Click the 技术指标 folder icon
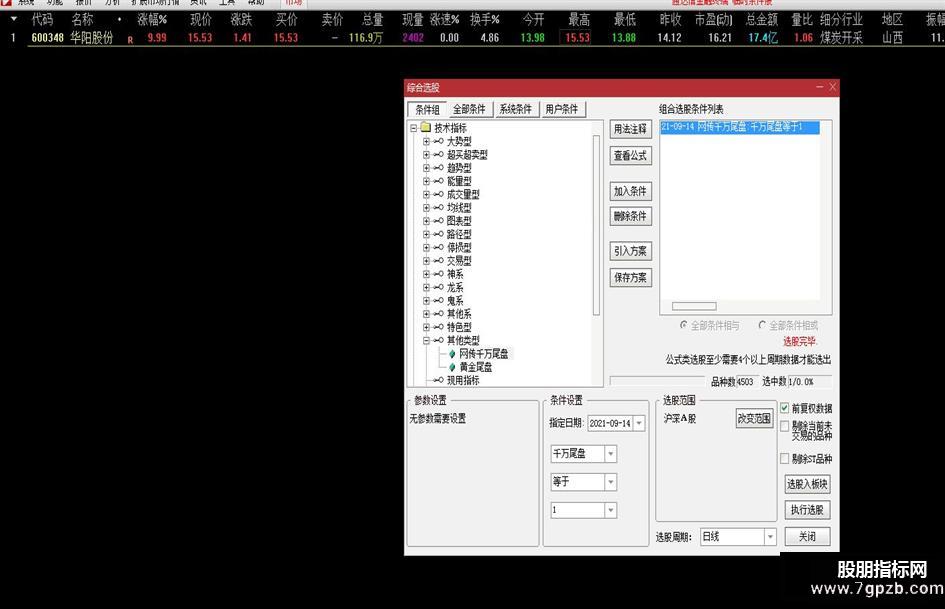Screen dimensions: 945x609 tap(425, 128)
